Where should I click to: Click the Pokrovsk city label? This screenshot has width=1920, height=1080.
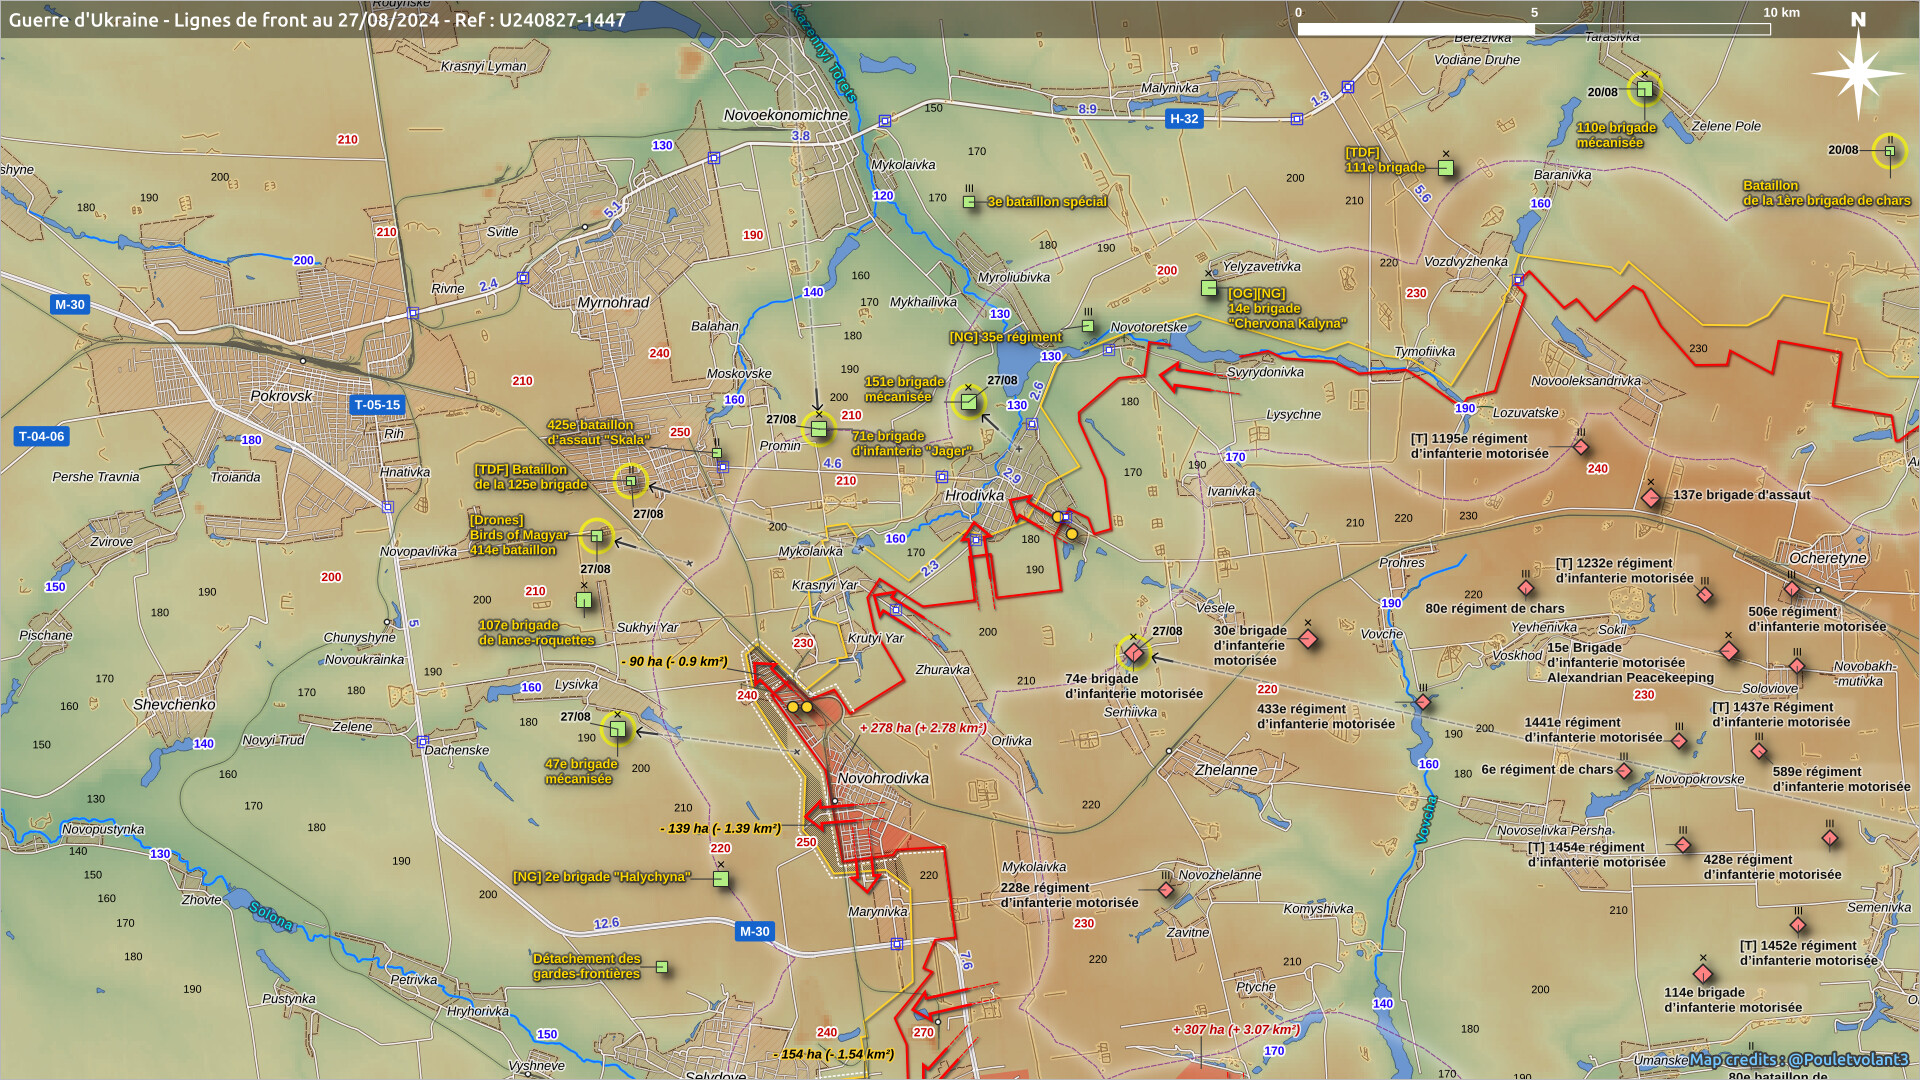coord(281,396)
